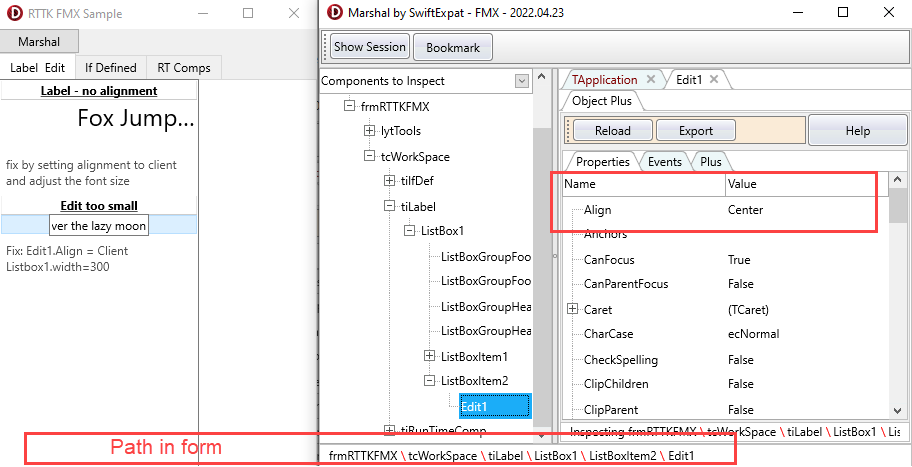Select the lytTools tree item
The height and width of the screenshot is (467, 912).
pyautogui.click(x=400, y=131)
